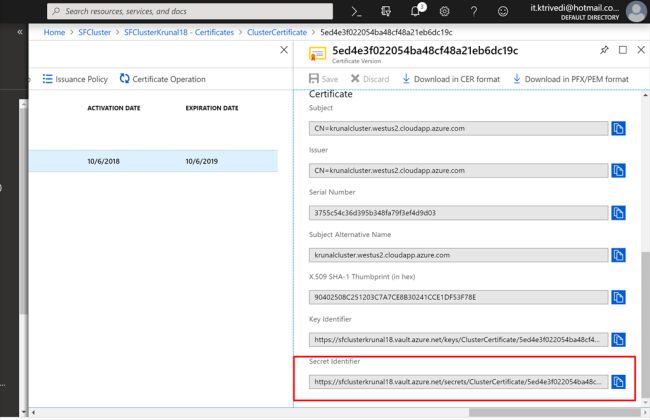The image size is (650, 420).
Task: Open portal settings gear
Action: 444,11
